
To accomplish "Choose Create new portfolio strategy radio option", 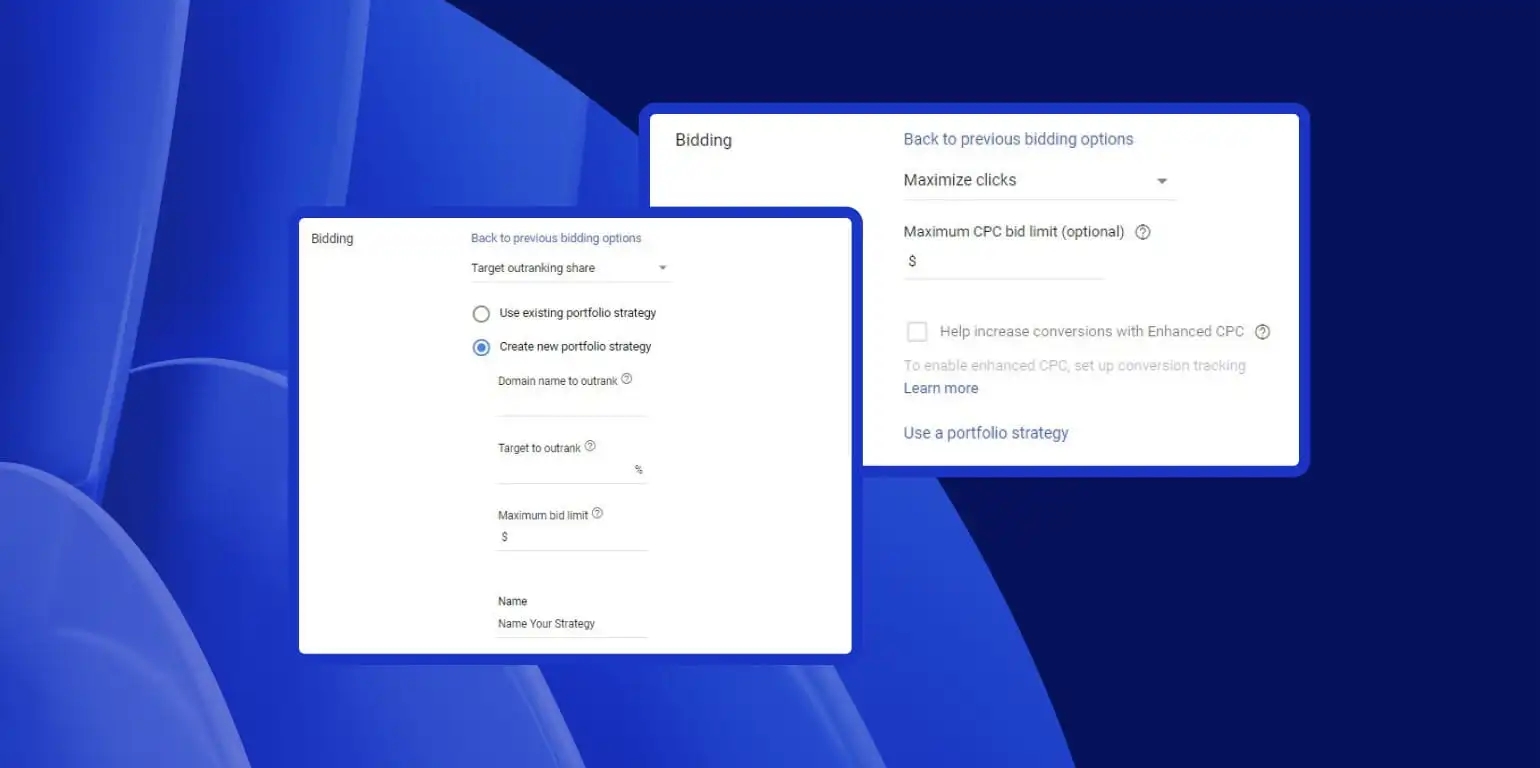I will [x=481, y=347].
